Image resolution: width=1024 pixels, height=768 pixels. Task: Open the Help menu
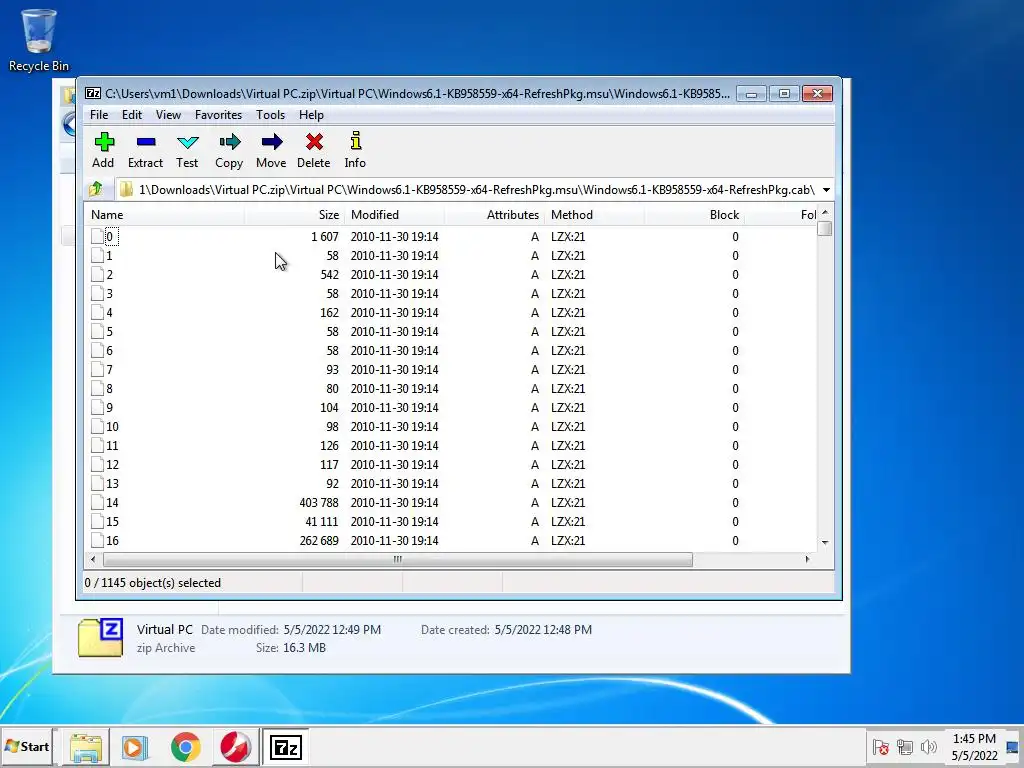point(312,115)
